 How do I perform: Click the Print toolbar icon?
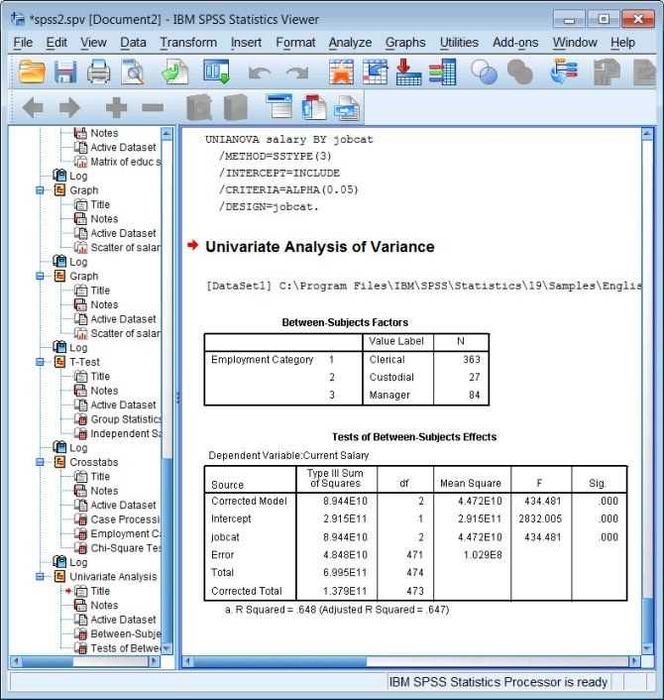[99, 71]
